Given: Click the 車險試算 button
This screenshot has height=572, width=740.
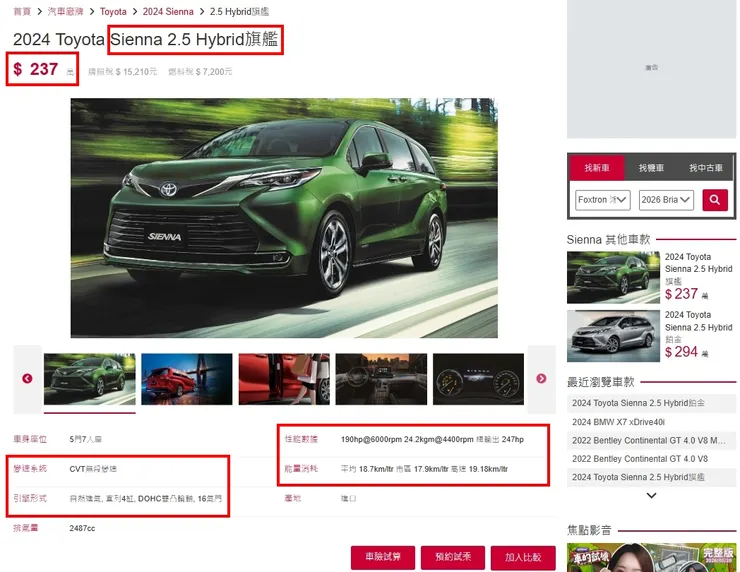Looking at the screenshot, I should pos(383,557).
